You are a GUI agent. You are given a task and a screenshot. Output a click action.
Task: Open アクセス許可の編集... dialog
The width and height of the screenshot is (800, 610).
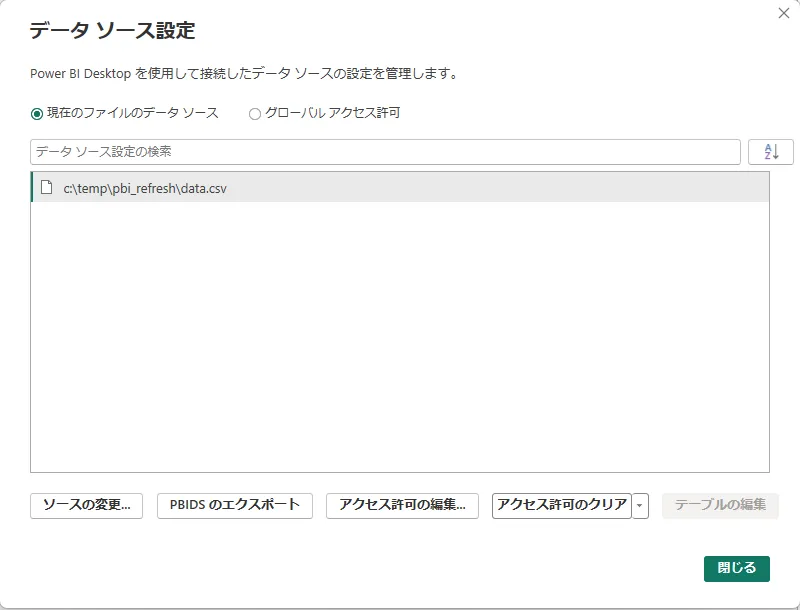[402, 506]
